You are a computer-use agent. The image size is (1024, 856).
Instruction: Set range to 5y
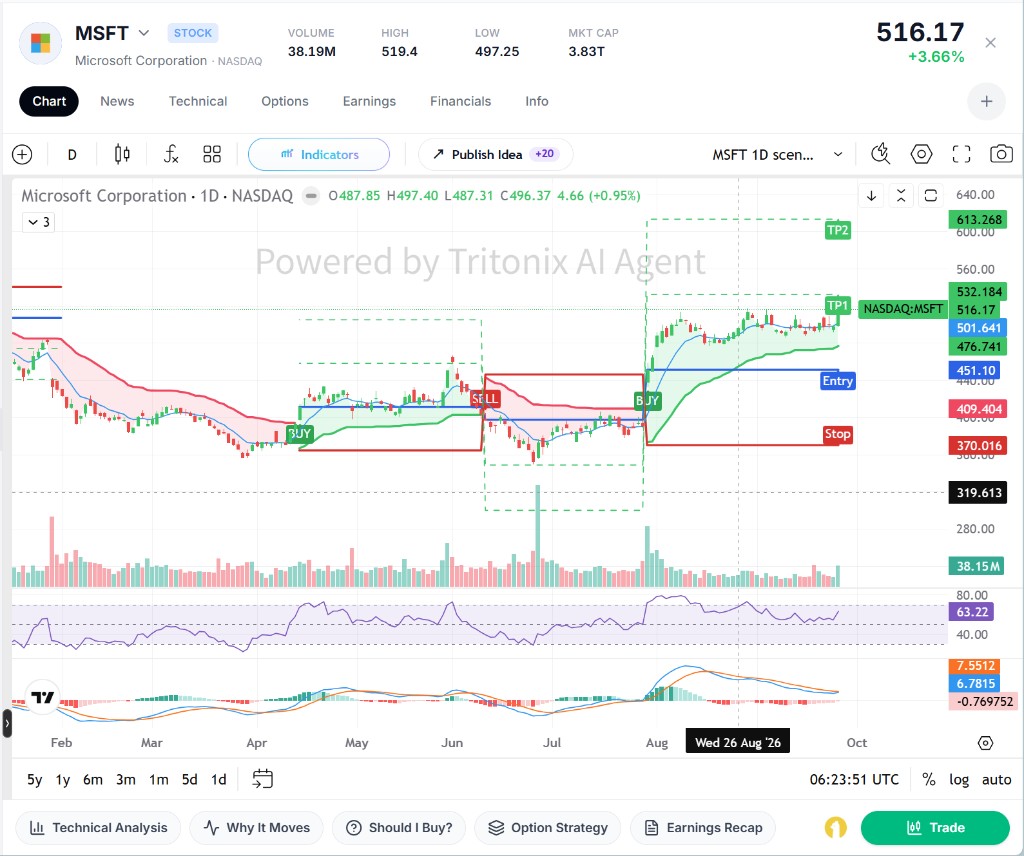coord(35,780)
